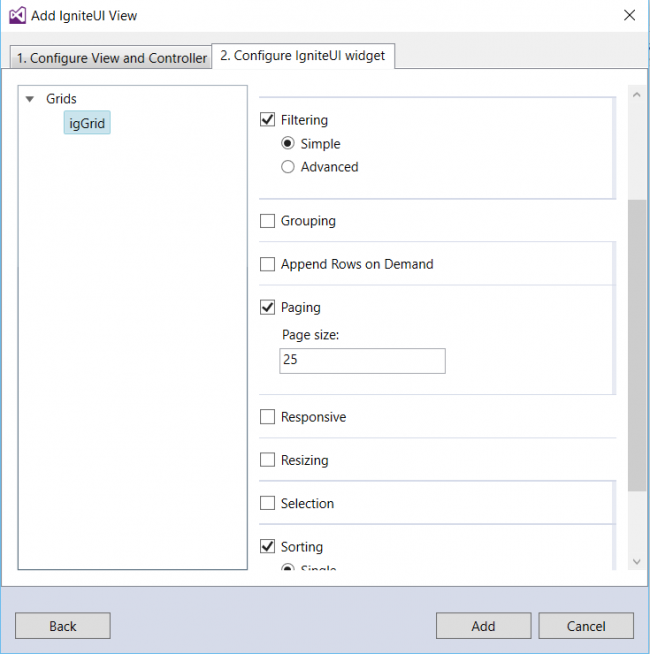Collapse the Grids tree node
Screen dimensions: 650x654
click(30, 99)
